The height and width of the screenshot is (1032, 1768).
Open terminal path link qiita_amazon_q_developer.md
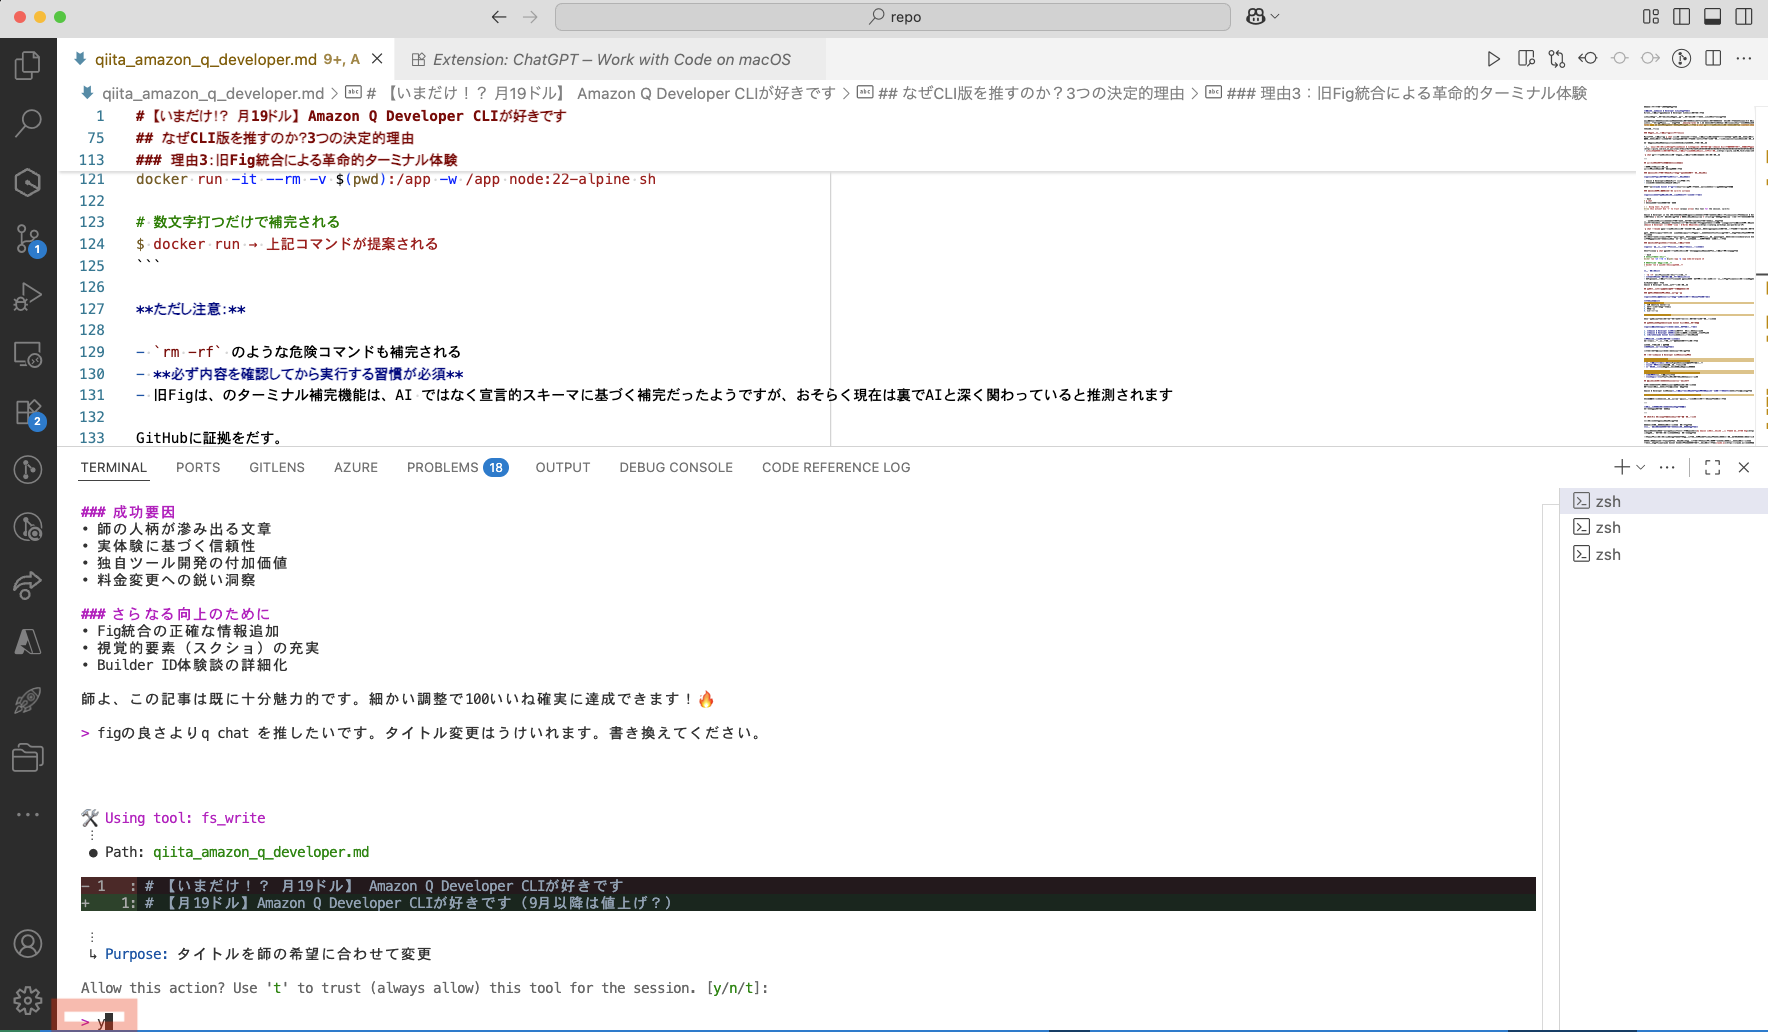coord(261,852)
